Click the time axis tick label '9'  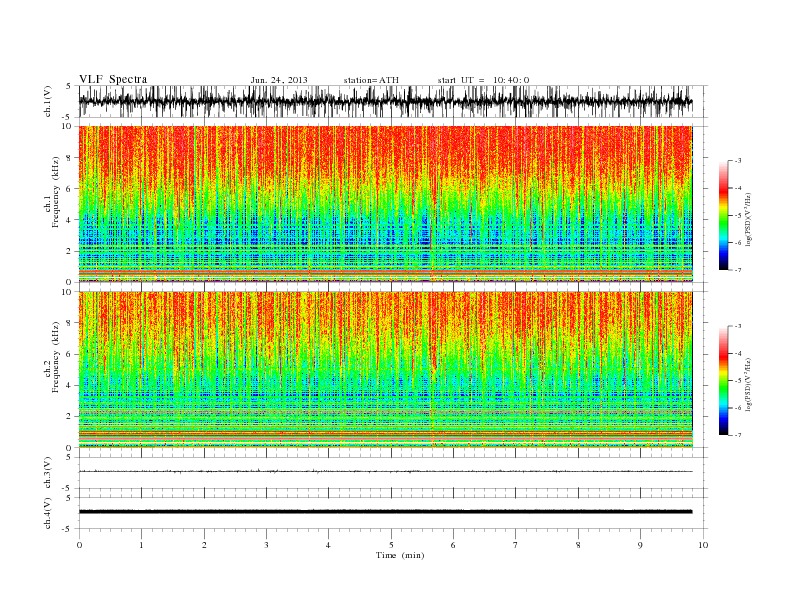640,545
